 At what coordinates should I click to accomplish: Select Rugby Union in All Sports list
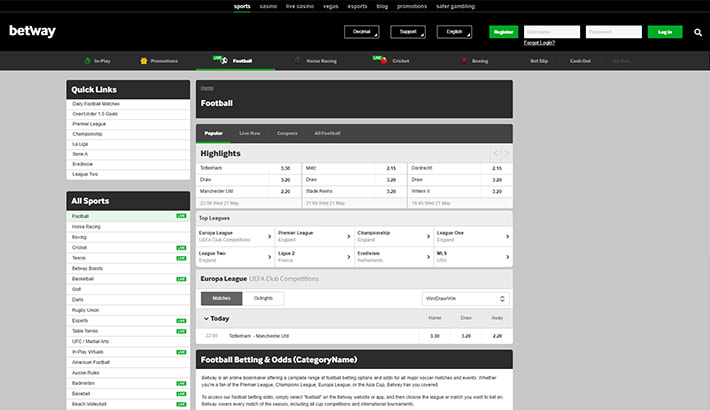tap(86, 310)
